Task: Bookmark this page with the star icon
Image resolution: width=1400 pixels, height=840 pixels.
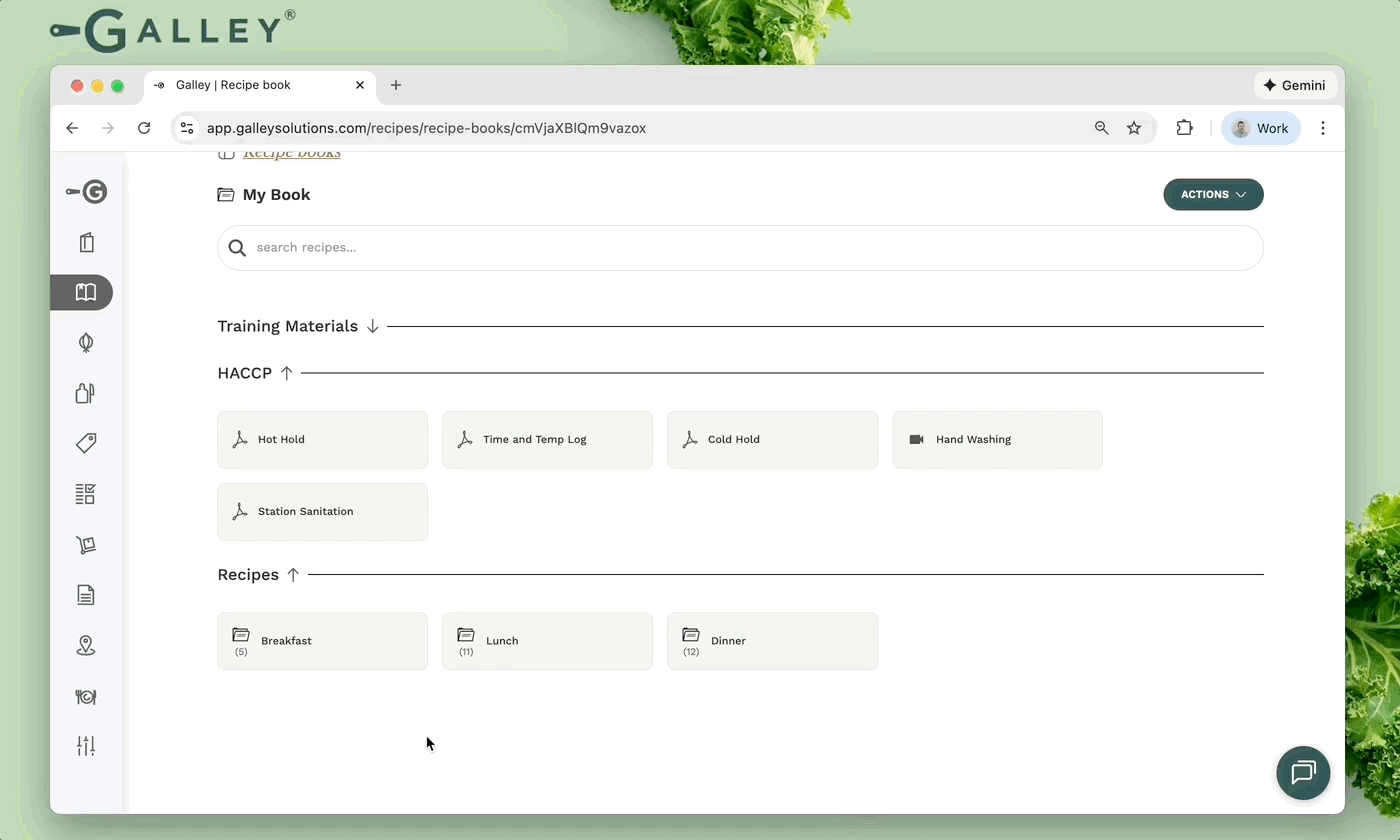Action: pyautogui.click(x=1134, y=128)
